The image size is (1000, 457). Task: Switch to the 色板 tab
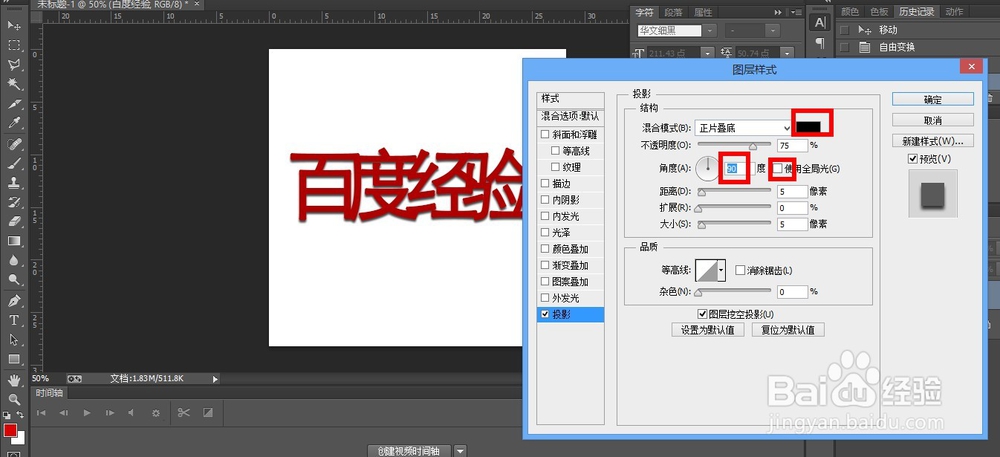tap(879, 11)
